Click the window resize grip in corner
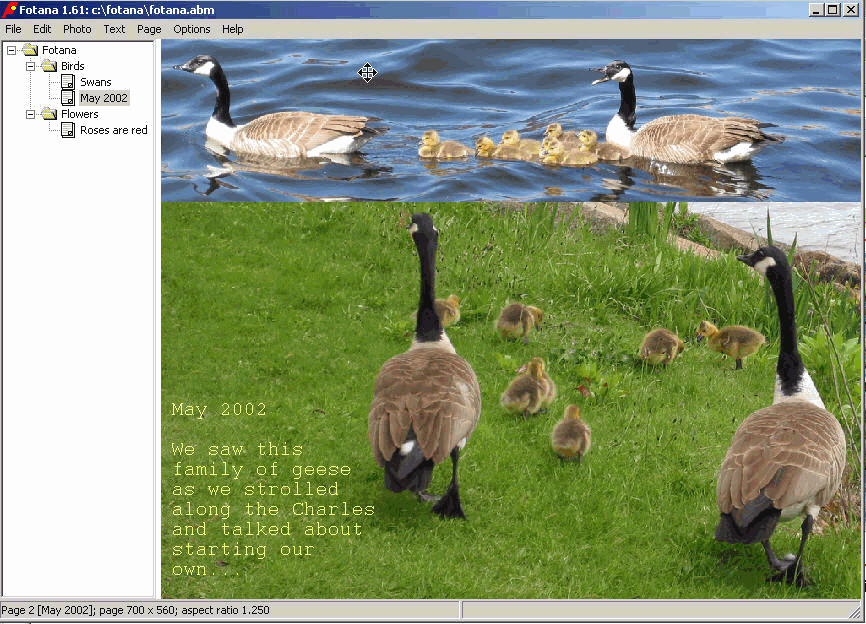The image size is (866, 624). (x=857, y=612)
